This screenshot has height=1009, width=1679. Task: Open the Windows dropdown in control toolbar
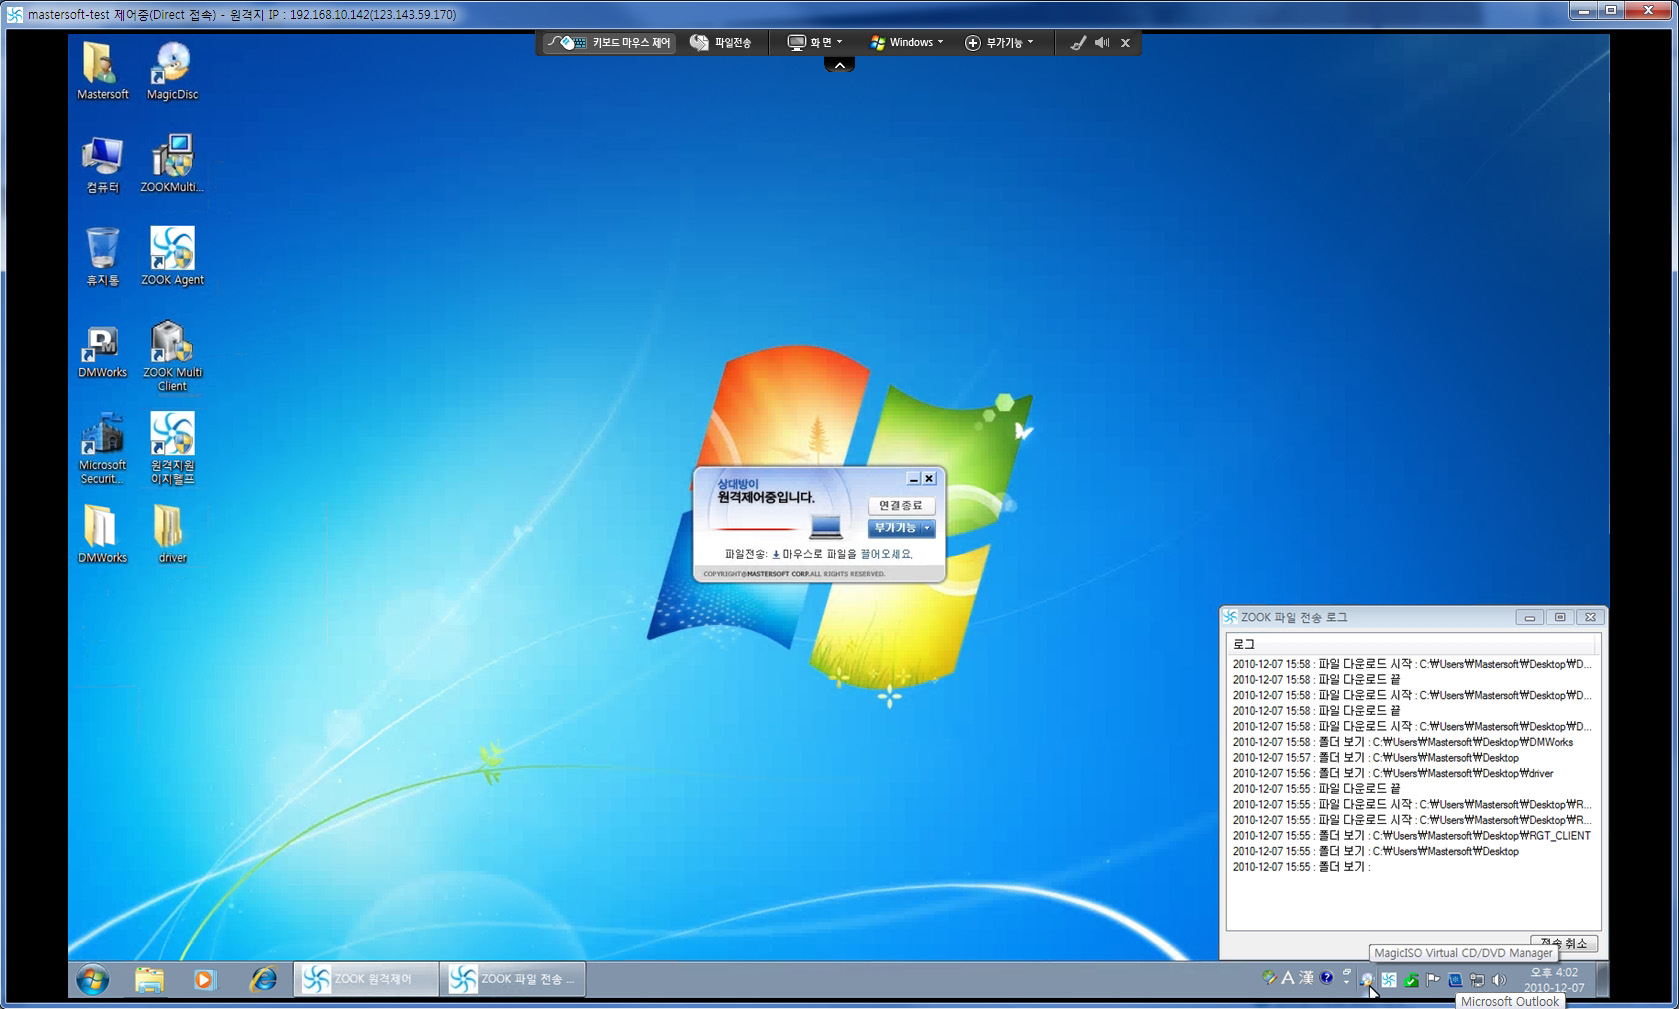[x=907, y=43]
